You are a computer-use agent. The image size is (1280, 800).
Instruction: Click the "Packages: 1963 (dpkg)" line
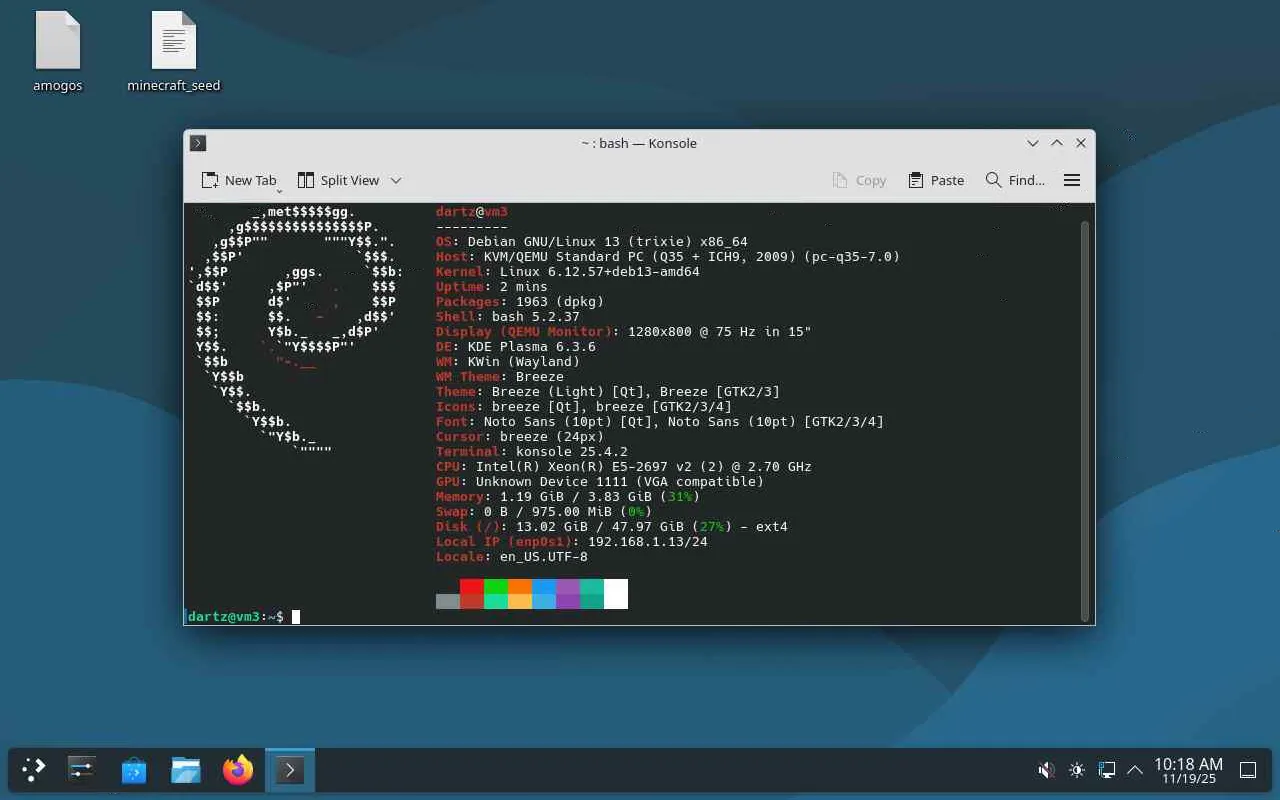pyautogui.click(x=520, y=302)
